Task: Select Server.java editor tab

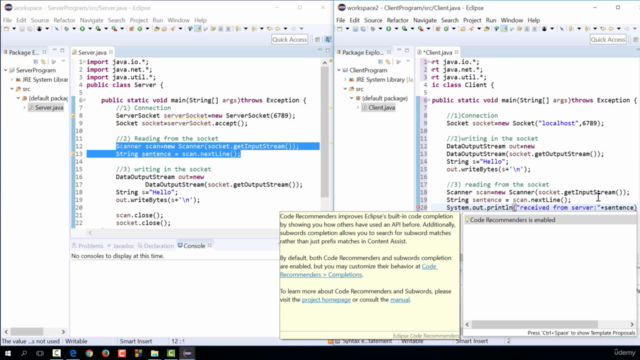Action: pyautogui.click(x=92, y=52)
